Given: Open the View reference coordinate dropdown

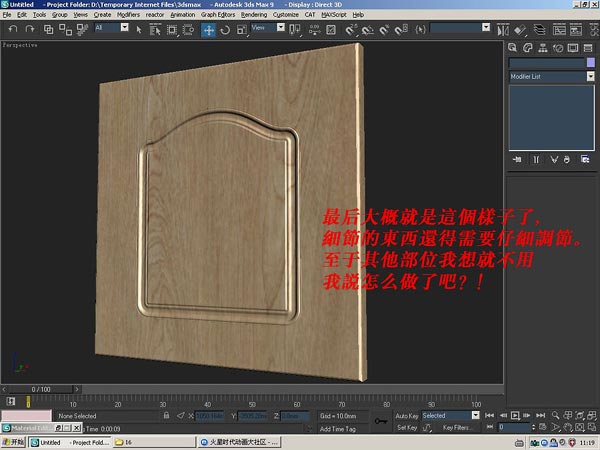Looking at the screenshot, I should pyautogui.click(x=268, y=29).
